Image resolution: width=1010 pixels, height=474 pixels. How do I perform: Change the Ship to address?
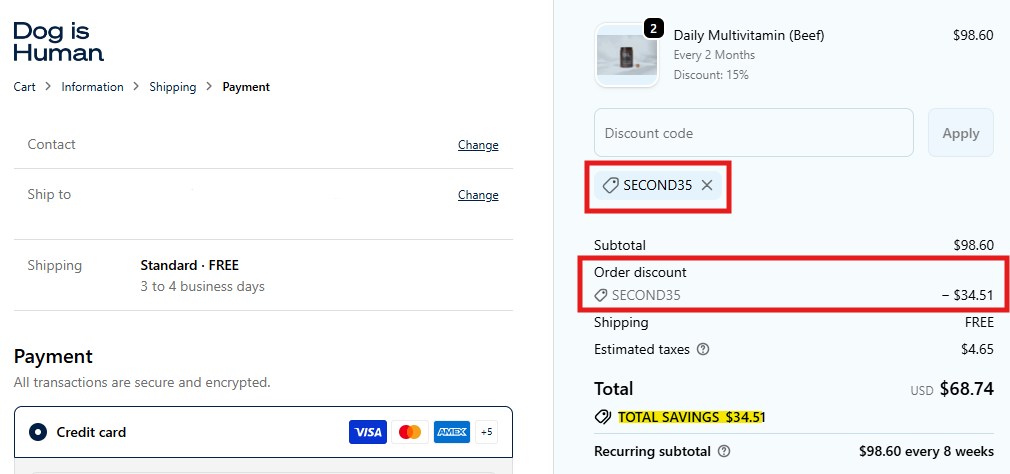(x=478, y=194)
